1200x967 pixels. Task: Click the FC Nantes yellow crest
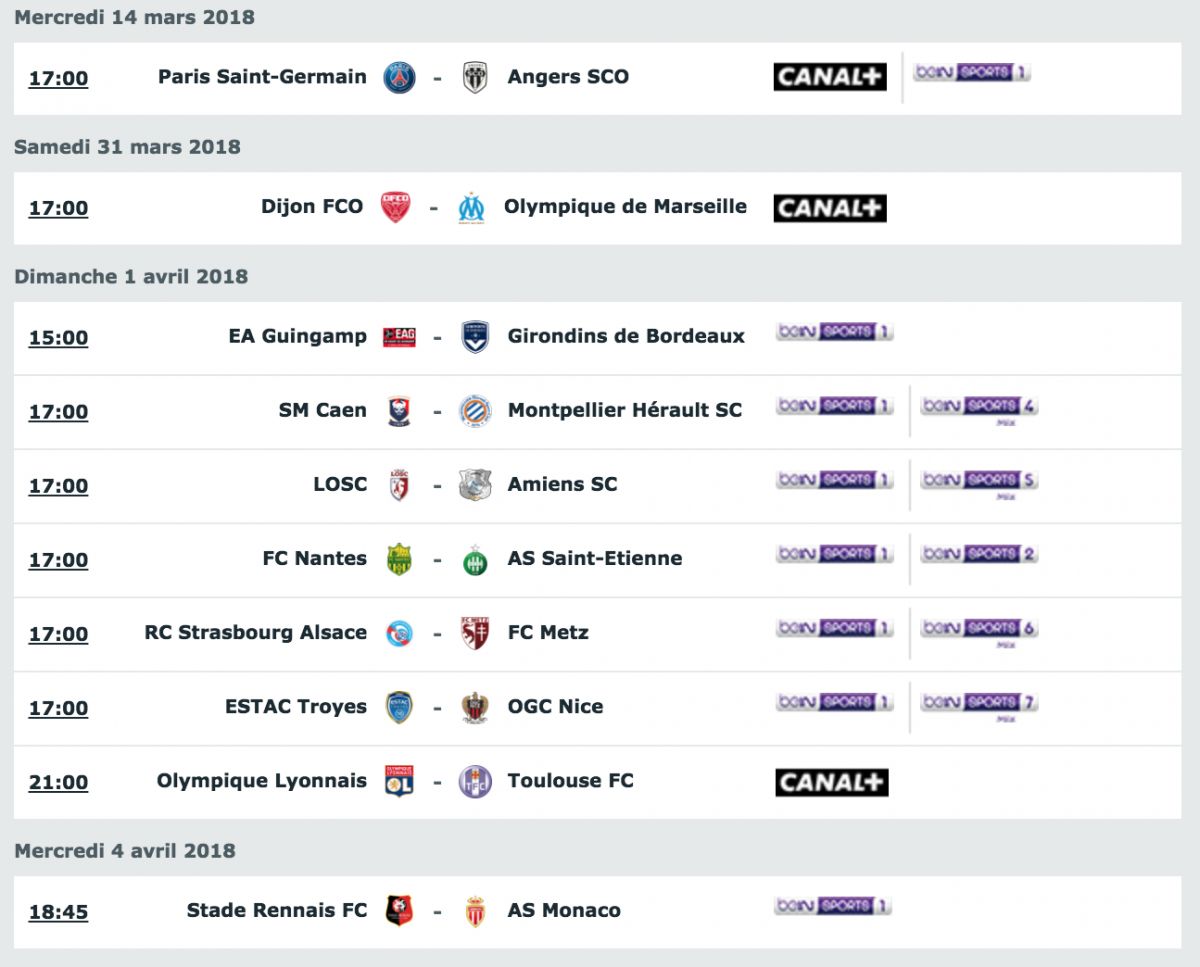tap(400, 559)
